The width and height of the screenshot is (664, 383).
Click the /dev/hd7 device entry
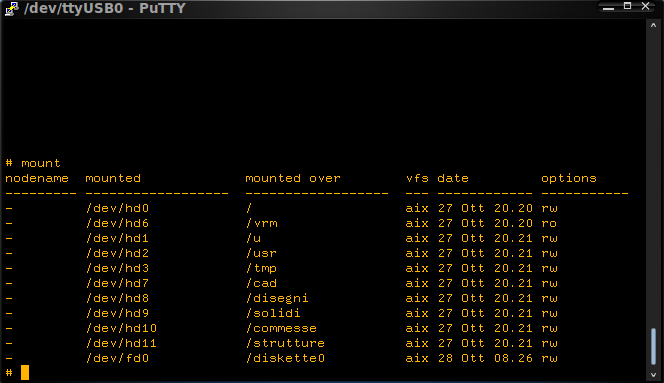(117, 283)
